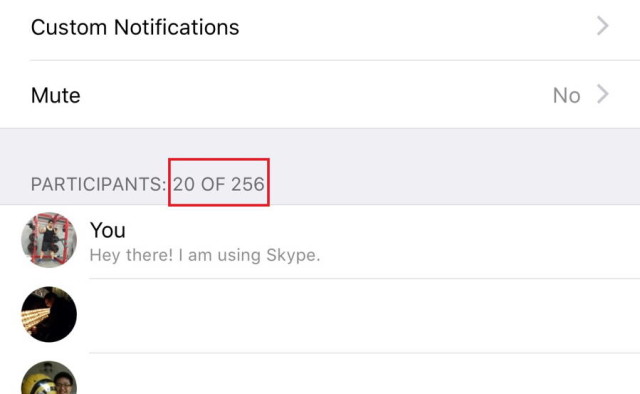The image size is (640, 394).
Task: Select the third participant's empty name row
Action: (364, 374)
